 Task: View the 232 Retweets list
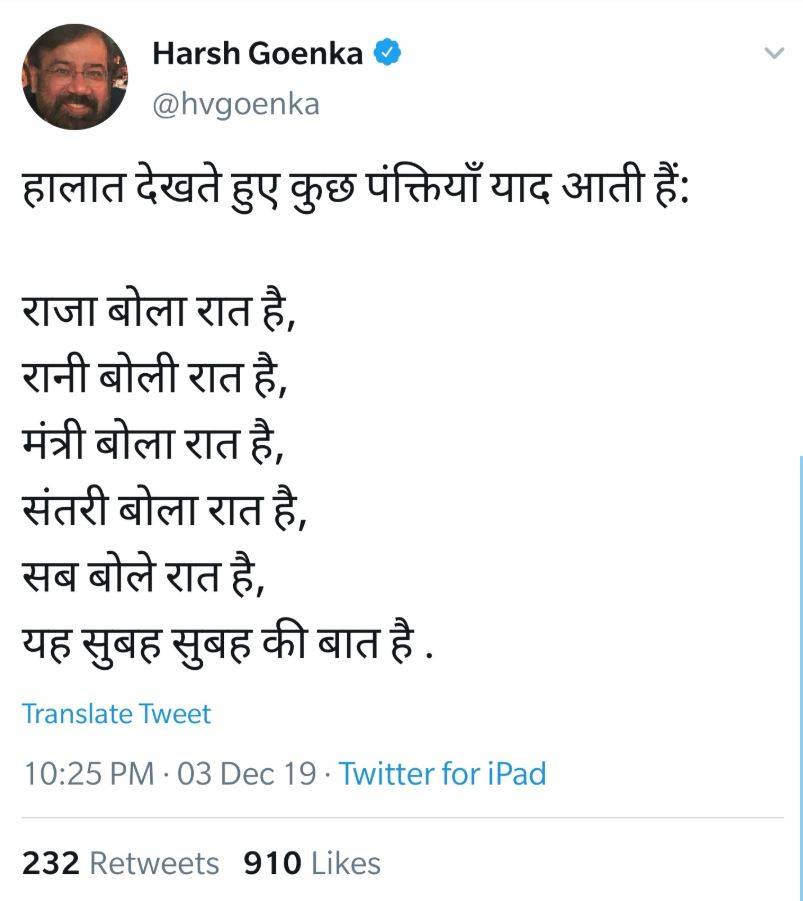pos(120,863)
